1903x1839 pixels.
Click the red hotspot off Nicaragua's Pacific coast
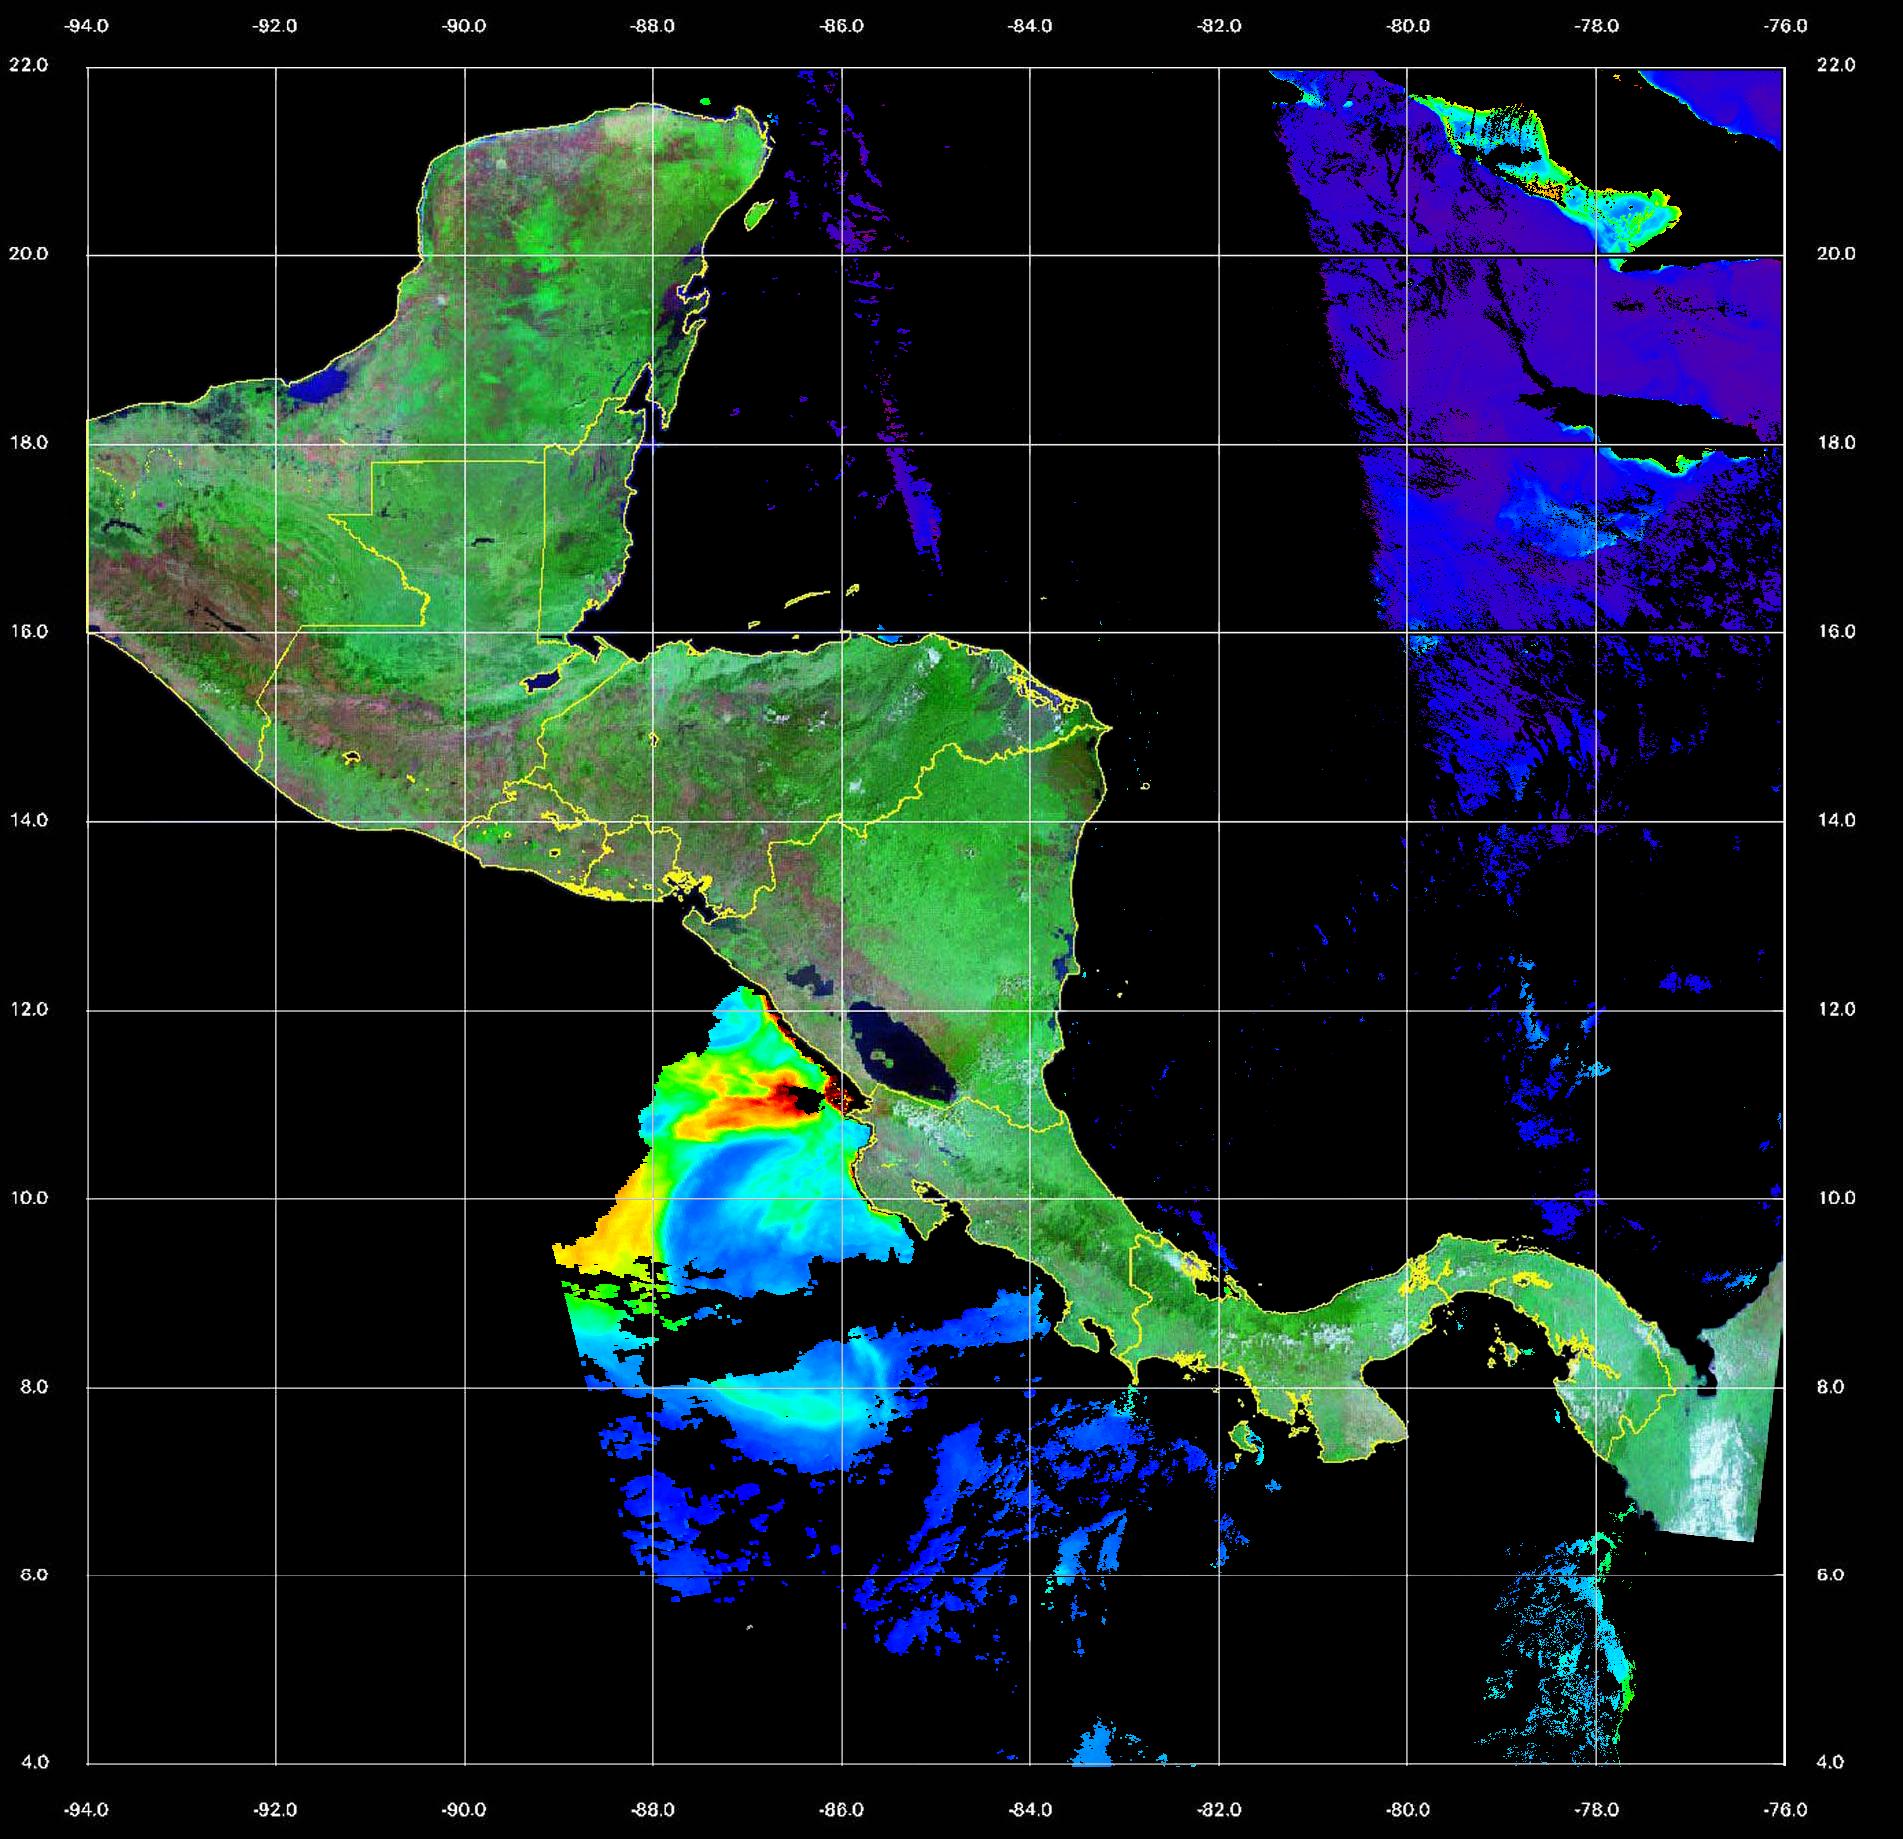pos(795,1098)
